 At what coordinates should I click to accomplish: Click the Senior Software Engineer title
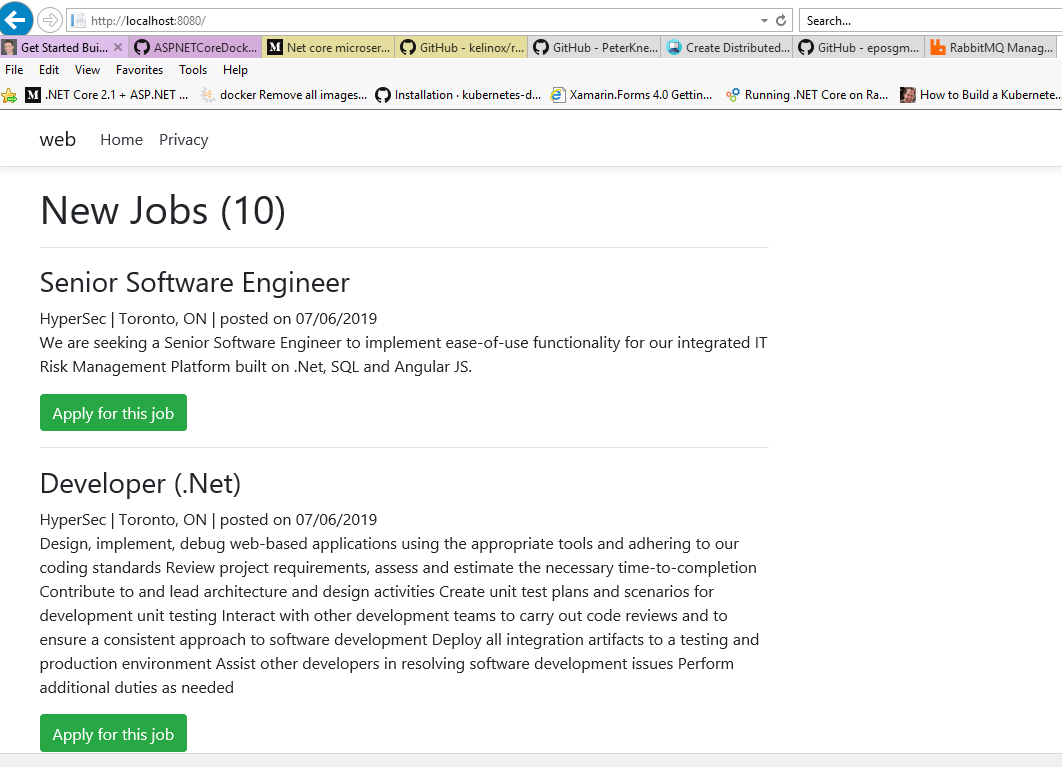point(194,282)
